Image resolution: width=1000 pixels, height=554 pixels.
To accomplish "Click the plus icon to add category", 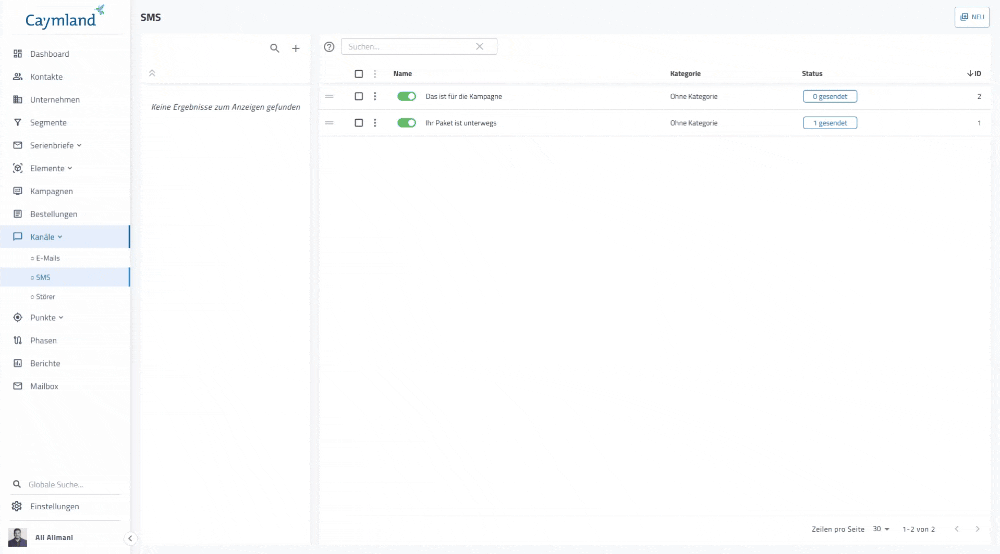I will point(295,48).
